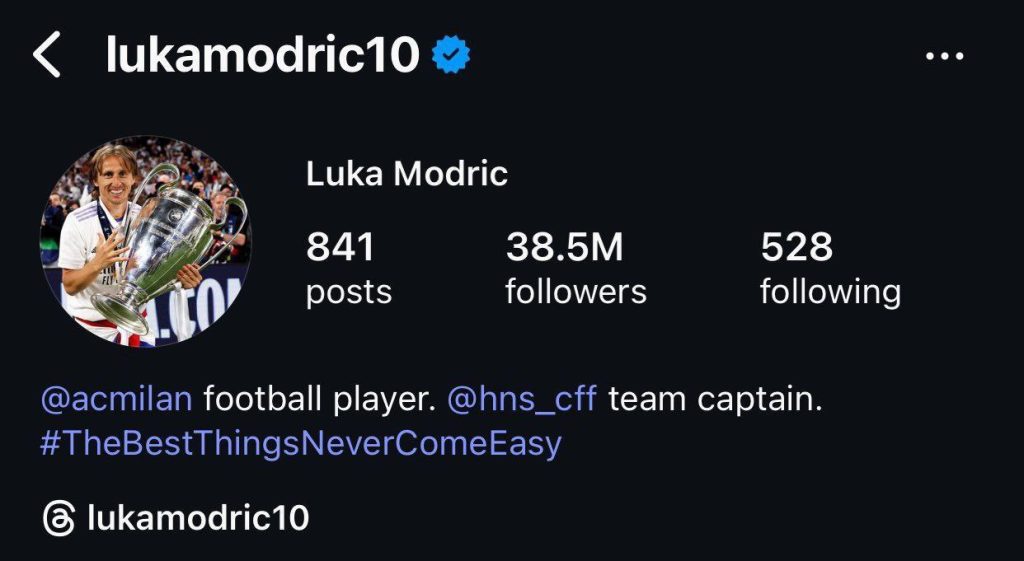1024x561 pixels.
Task: Open the "following" list label
Action: pyautogui.click(x=830, y=292)
